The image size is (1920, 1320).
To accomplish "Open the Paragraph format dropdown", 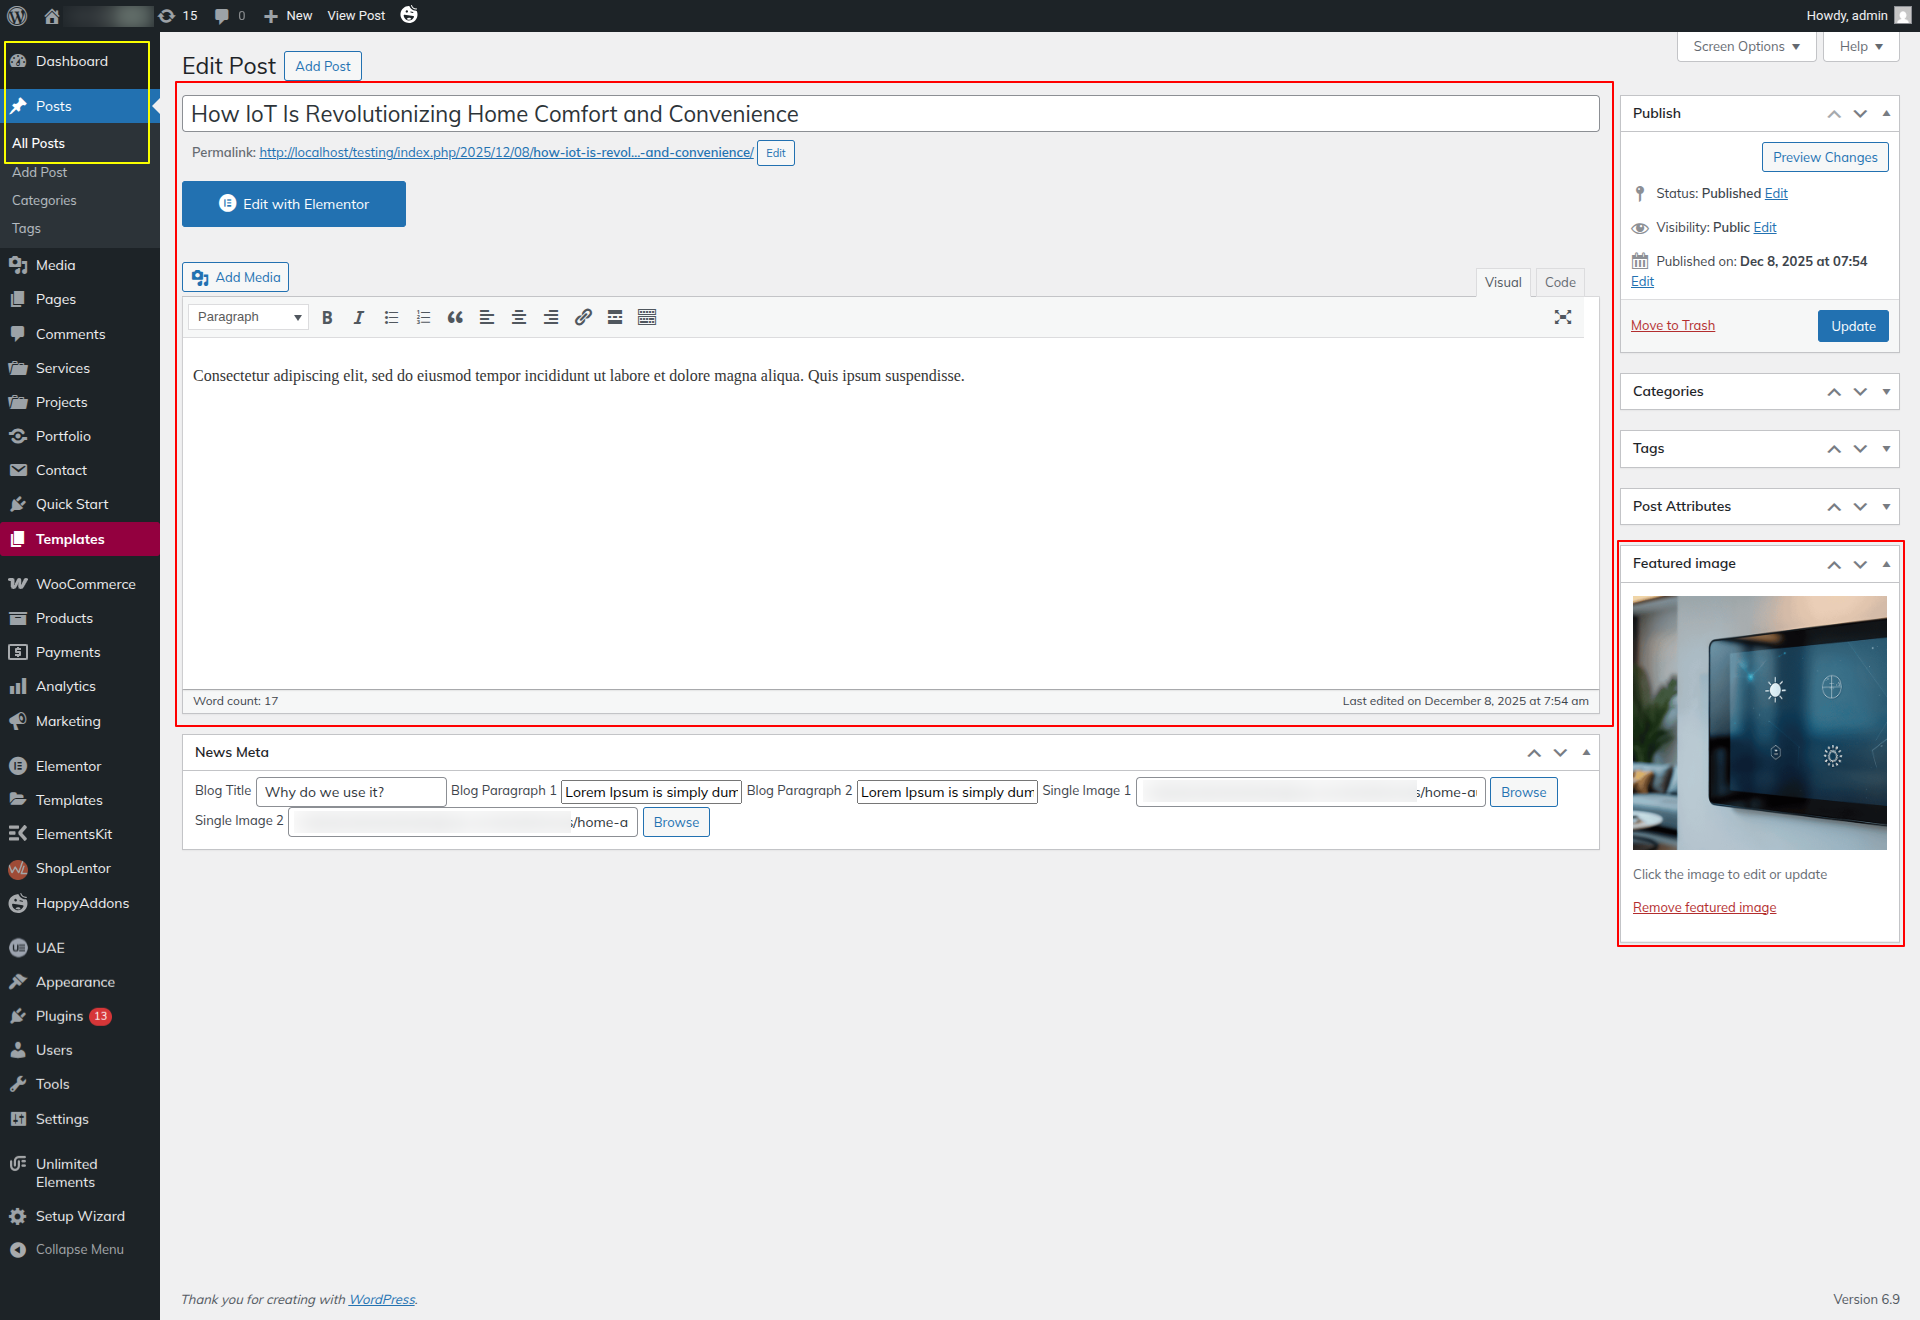I will [248, 317].
